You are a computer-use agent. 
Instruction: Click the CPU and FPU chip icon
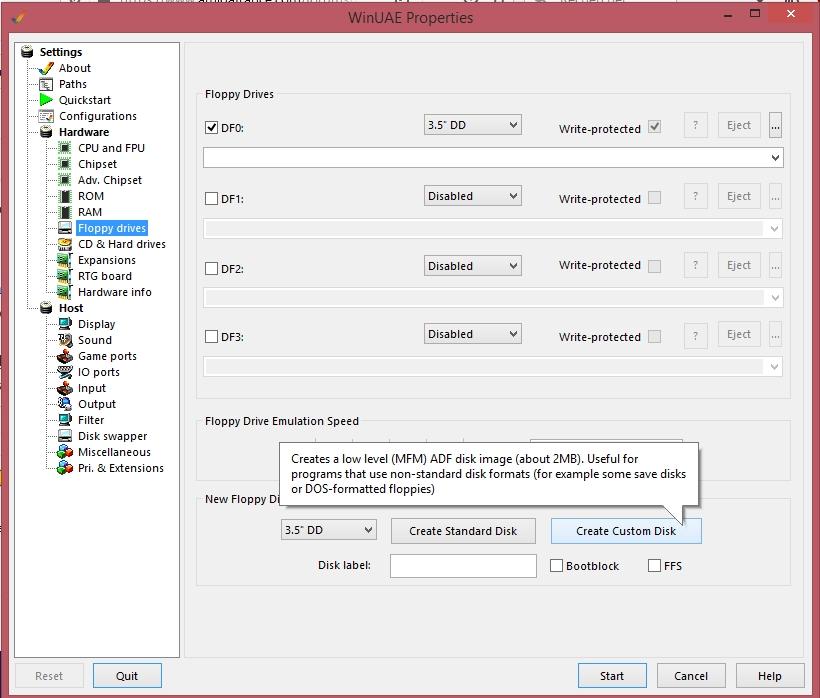pos(65,148)
